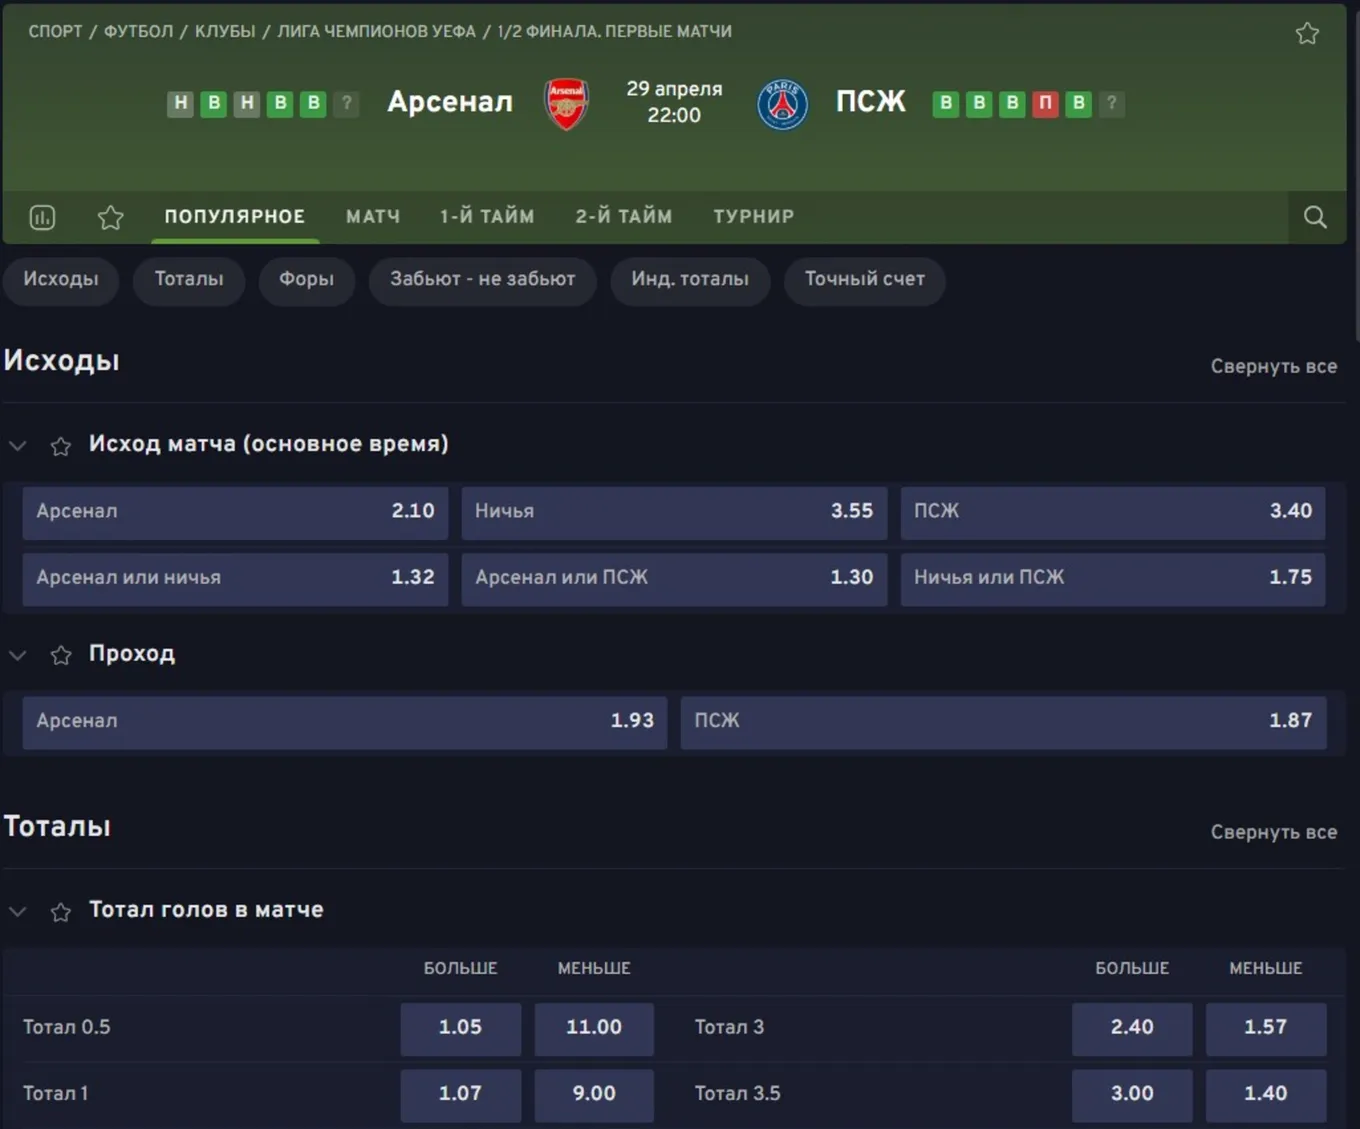
Task: Bet on Арсенал to advance at 1.93
Action: click(345, 722)
